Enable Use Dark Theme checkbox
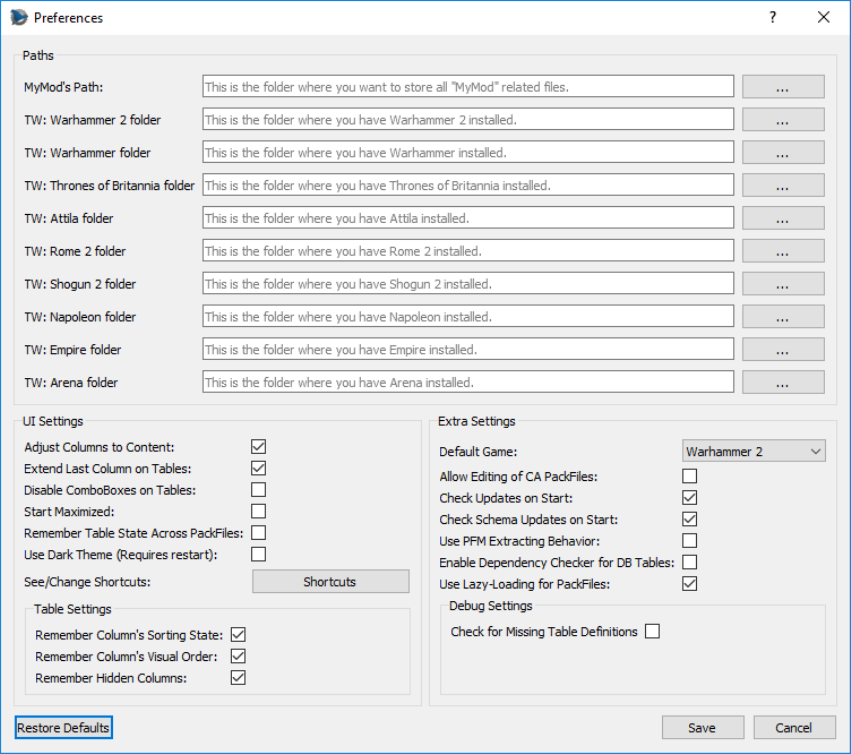 coord(258,554)
